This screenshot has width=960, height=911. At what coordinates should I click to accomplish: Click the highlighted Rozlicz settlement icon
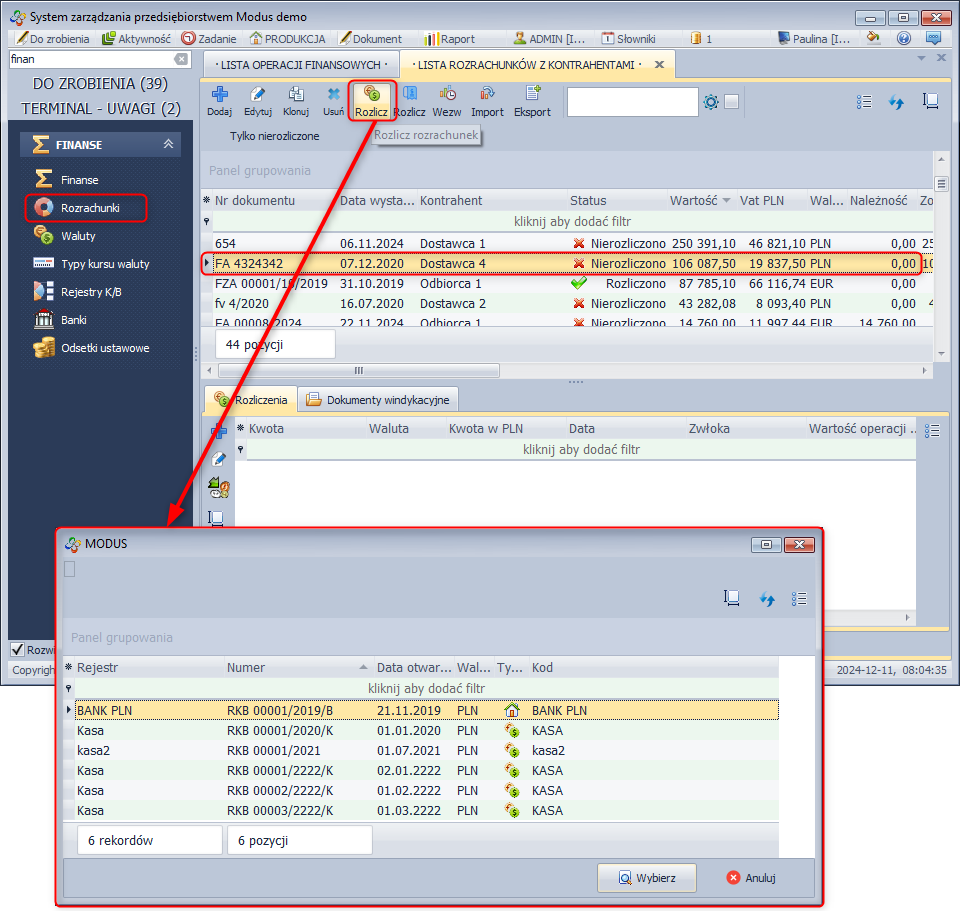tap(371, 95)
